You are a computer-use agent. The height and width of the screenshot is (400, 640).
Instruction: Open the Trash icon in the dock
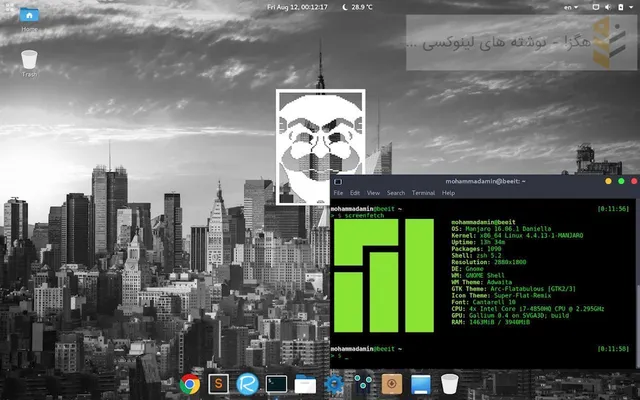450,384
